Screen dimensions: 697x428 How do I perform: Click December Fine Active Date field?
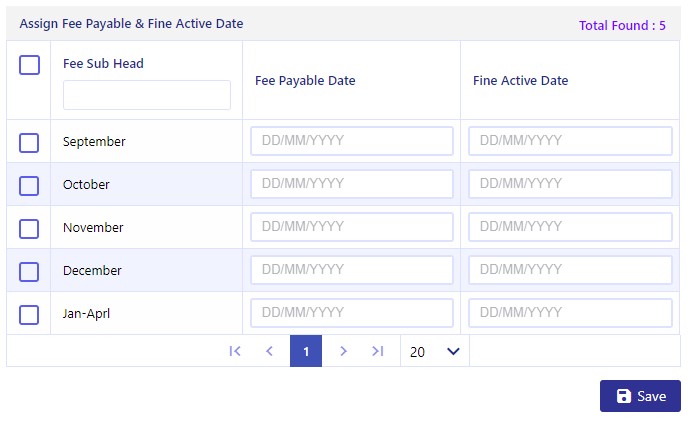pos(570,270)
